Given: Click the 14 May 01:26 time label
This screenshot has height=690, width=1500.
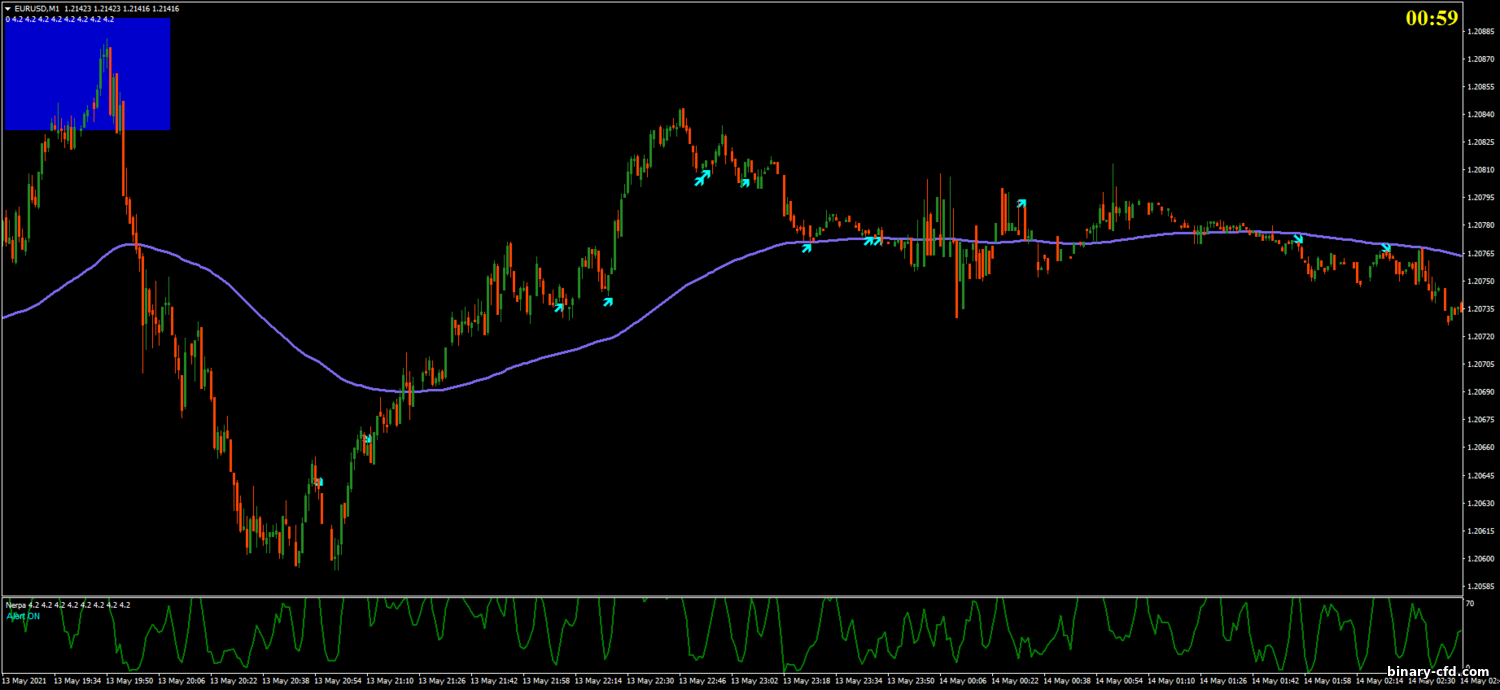Looking at the screenshot, I should click(1225, 680).
